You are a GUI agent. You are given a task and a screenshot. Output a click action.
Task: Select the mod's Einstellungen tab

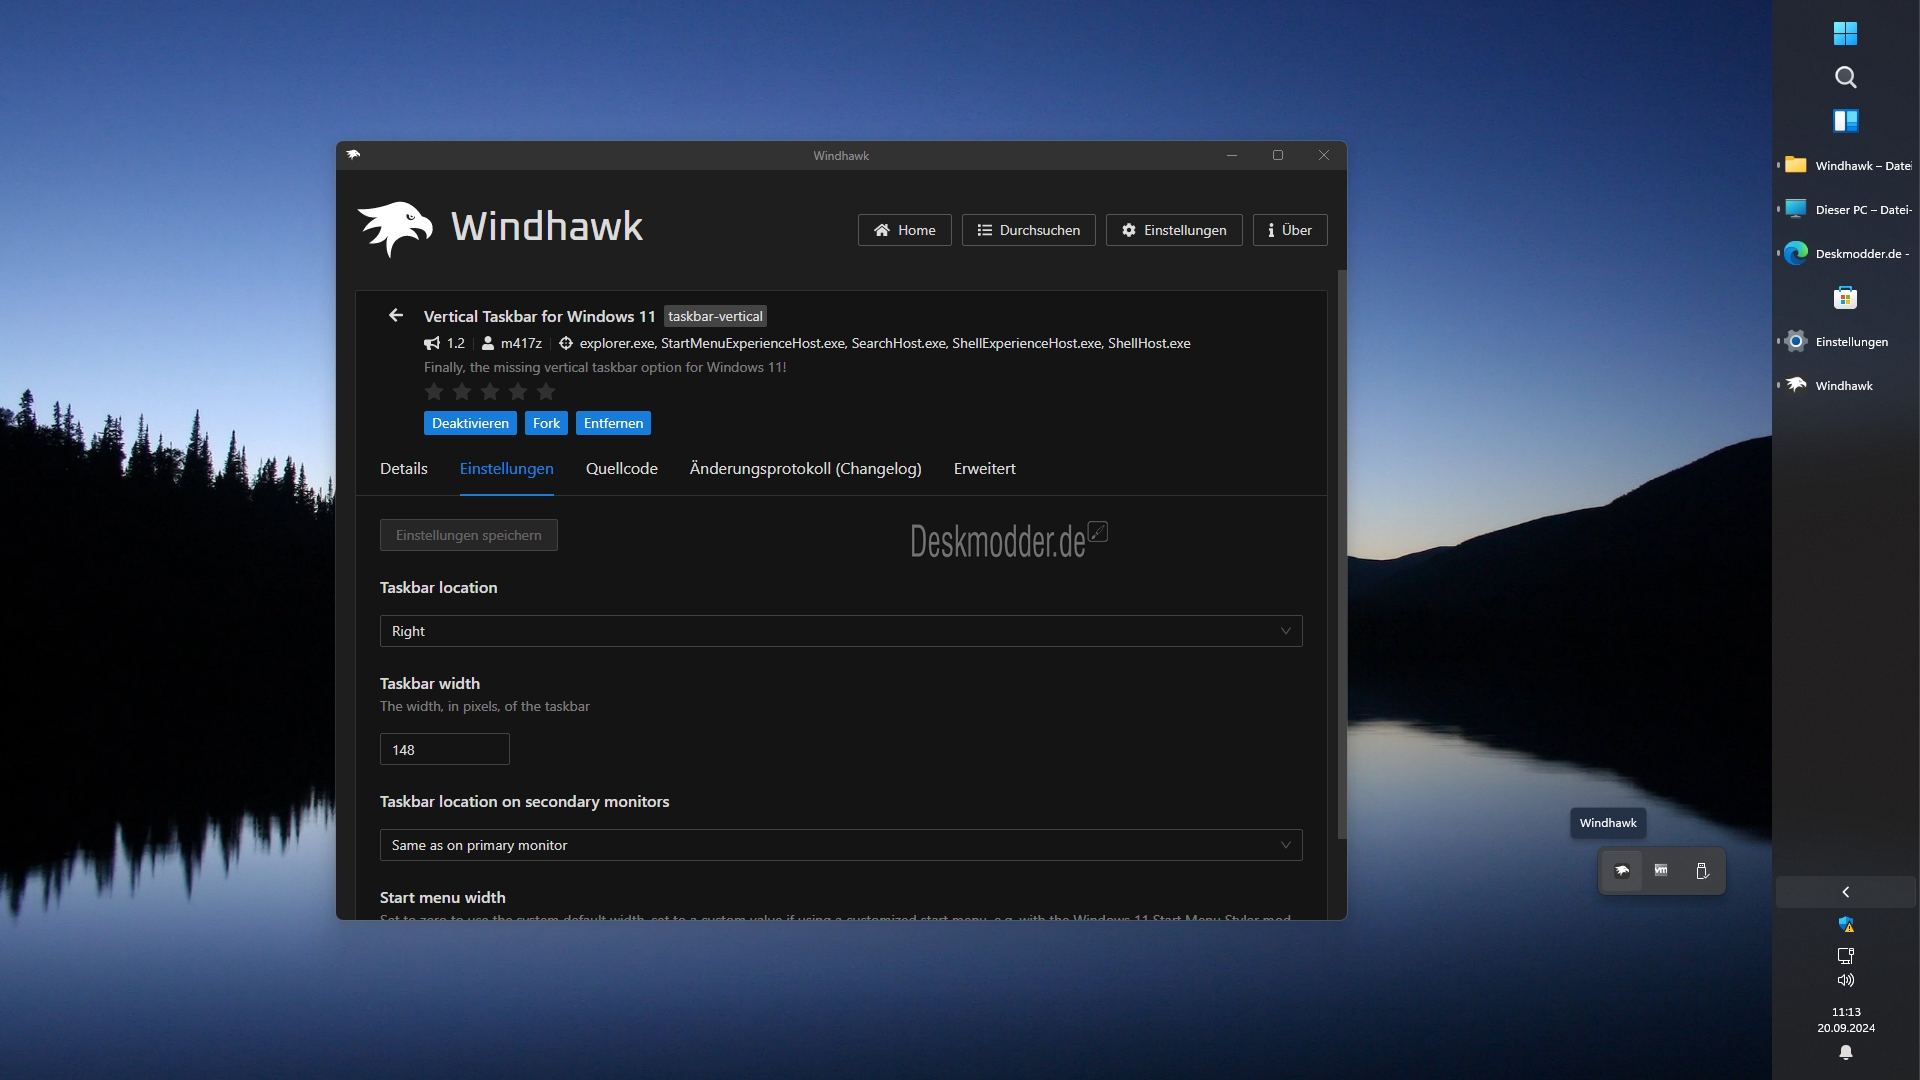(x=506, y=469)
